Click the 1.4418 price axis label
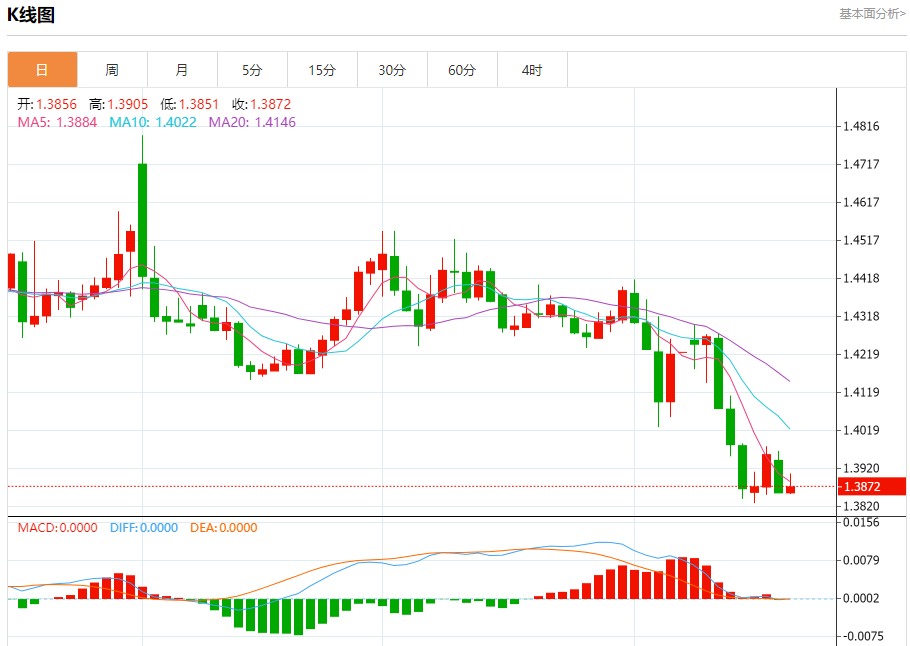This screenshot has width=910, height=646. click(x=861, y=278)
